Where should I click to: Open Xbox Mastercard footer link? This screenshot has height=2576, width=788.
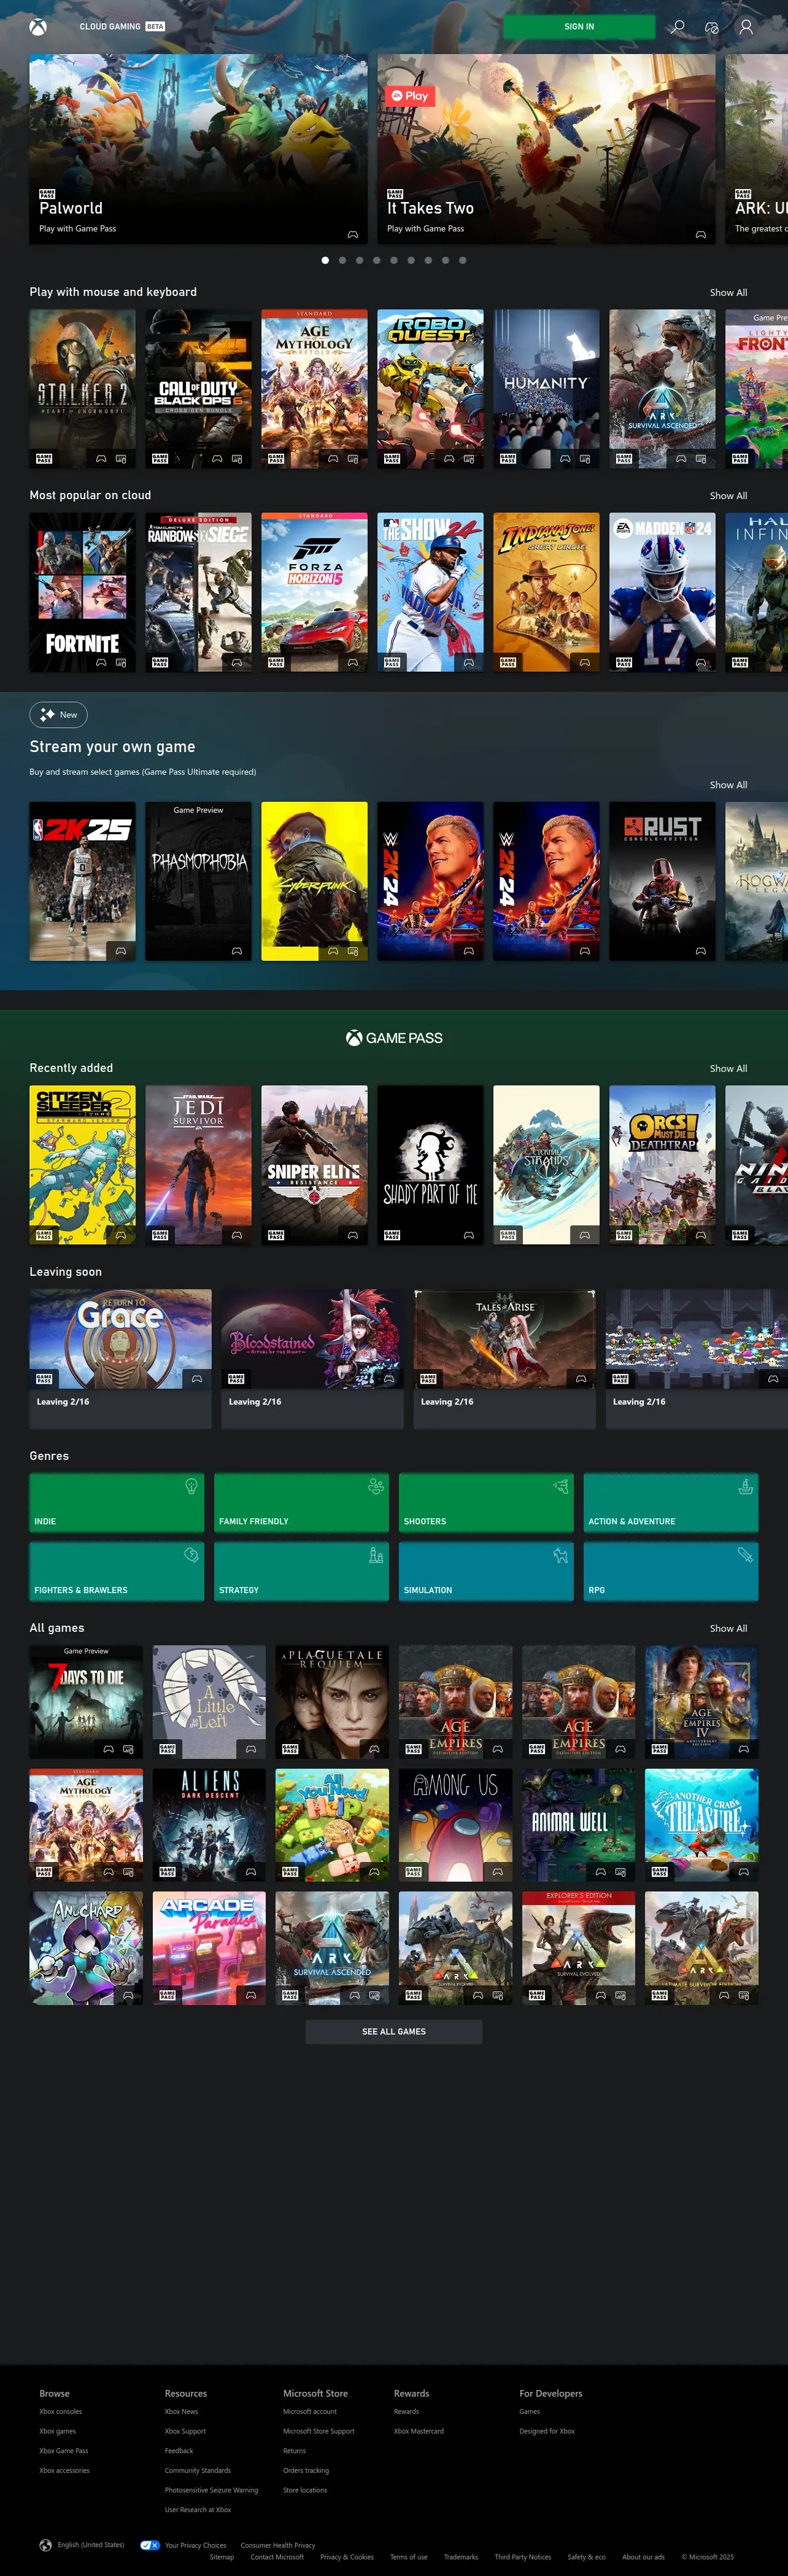[419, 2431]
